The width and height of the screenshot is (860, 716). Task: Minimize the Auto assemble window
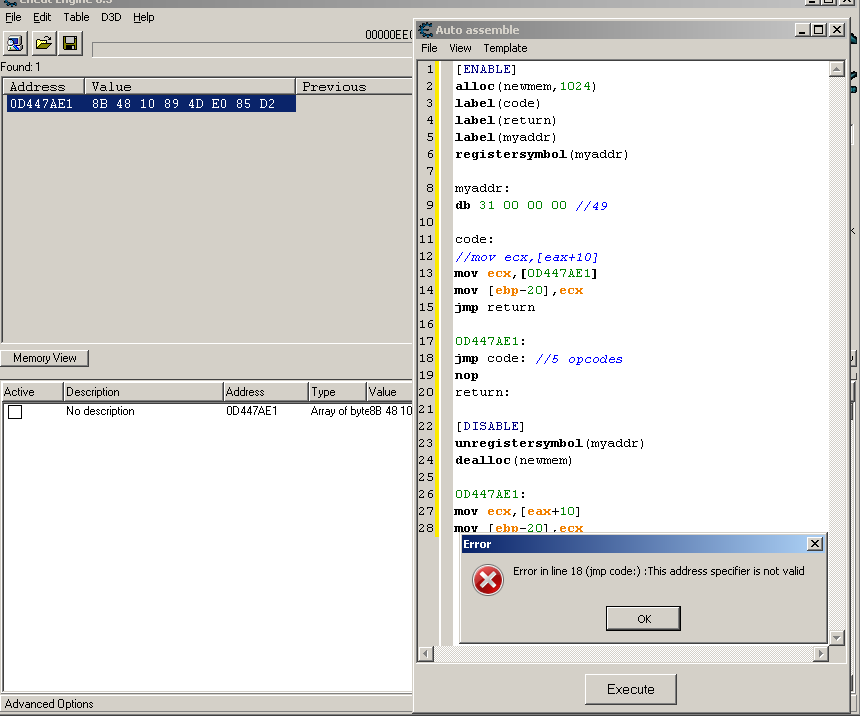(801, 30)
